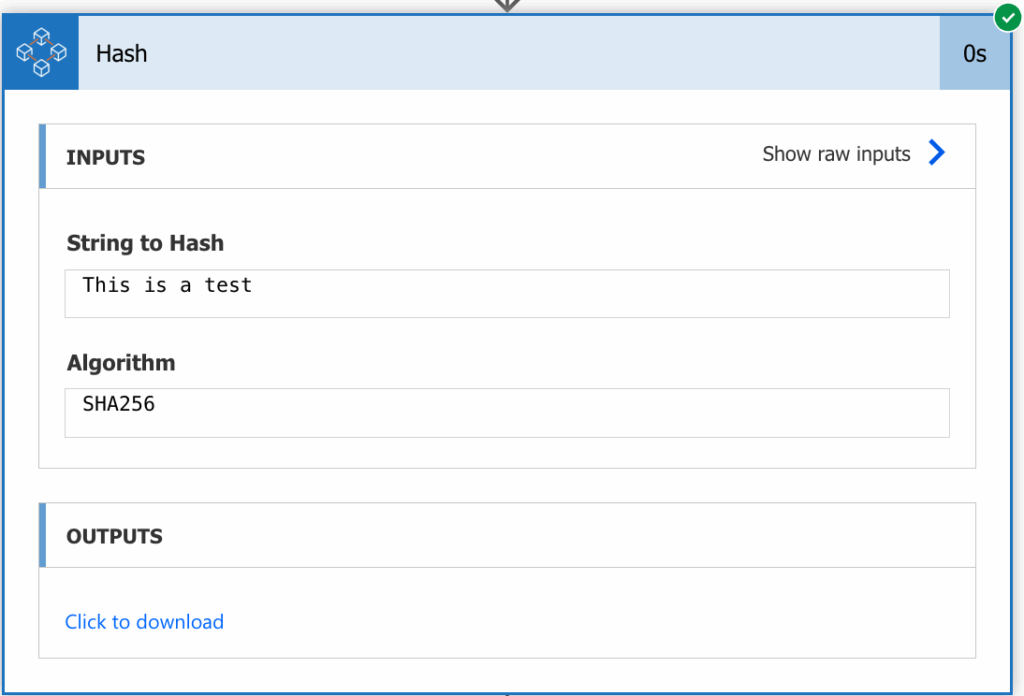Click the String to Hash label
Screen dimensions: 1024x696
[x=145, y=243]
